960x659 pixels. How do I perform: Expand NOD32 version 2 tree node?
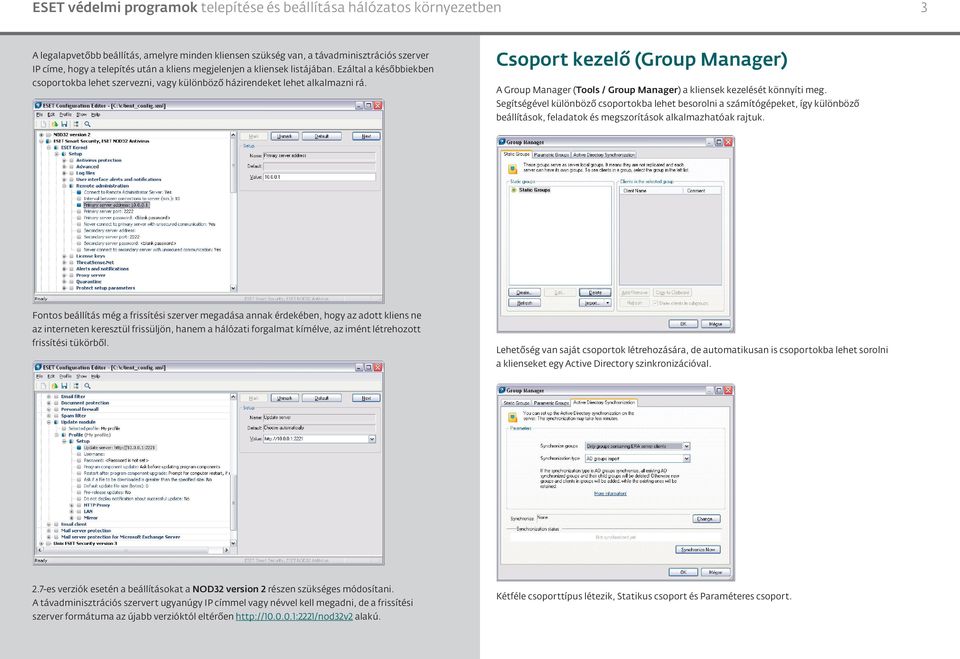pyautogui.click(x=41, y=135)
